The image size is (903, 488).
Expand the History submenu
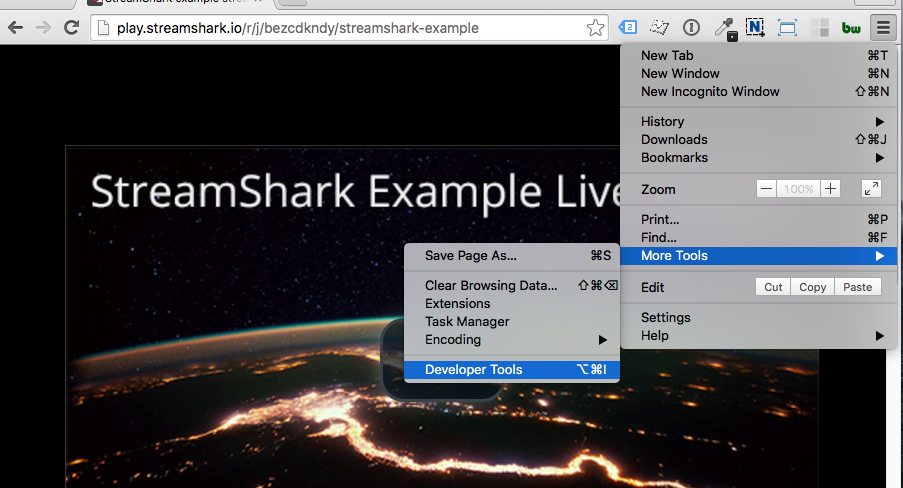pyautogui.click(x=758, y=122)
